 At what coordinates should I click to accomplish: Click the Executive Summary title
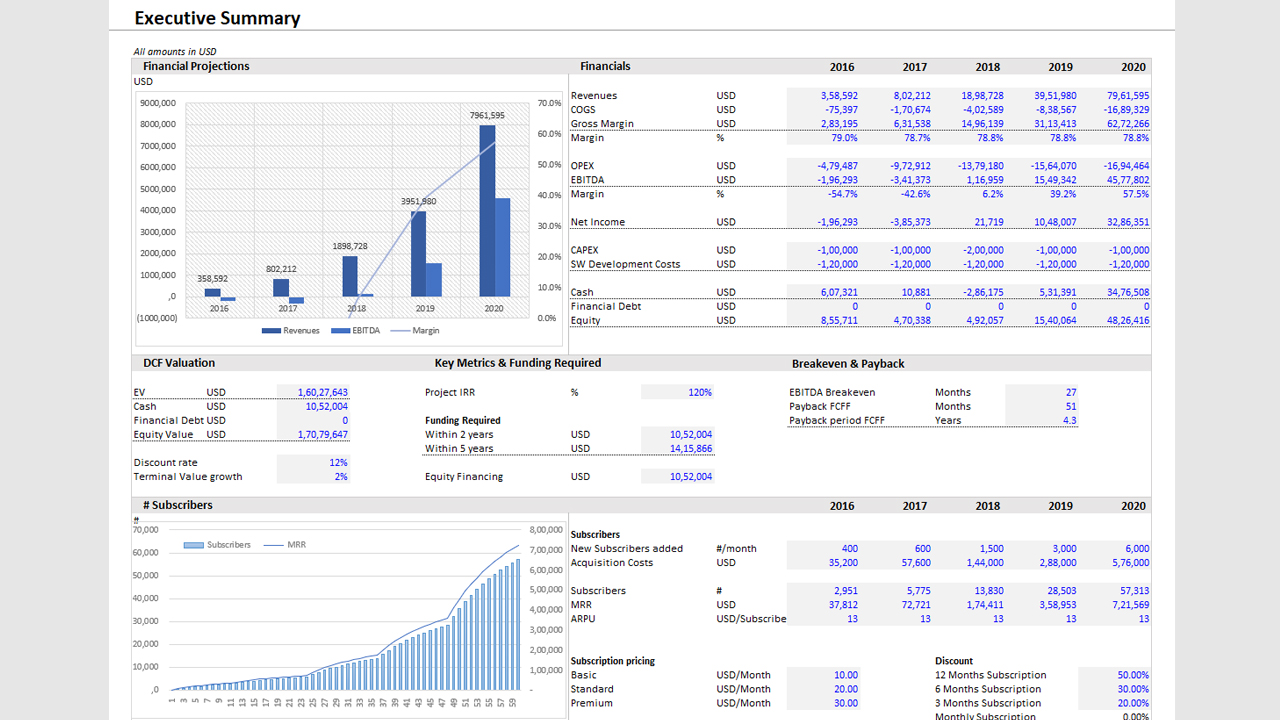[x=217, y=18]
